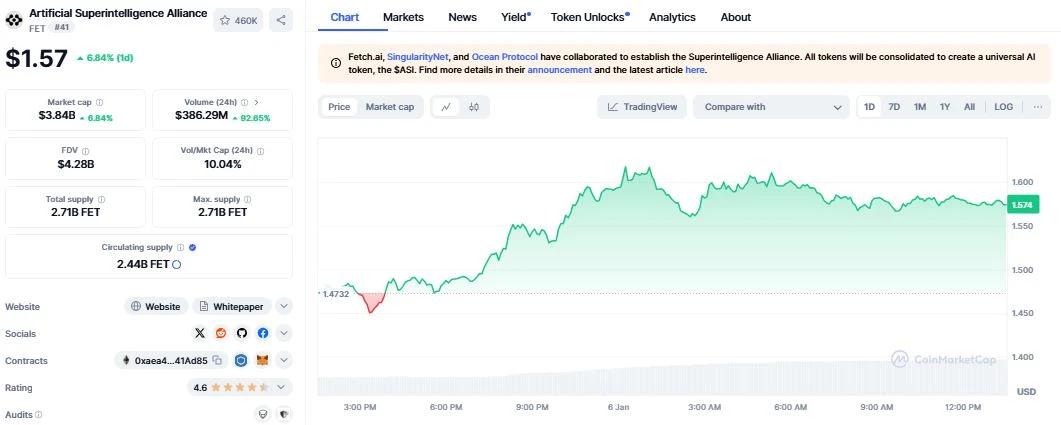Expand the Contracts list chevron

(284, 361)
